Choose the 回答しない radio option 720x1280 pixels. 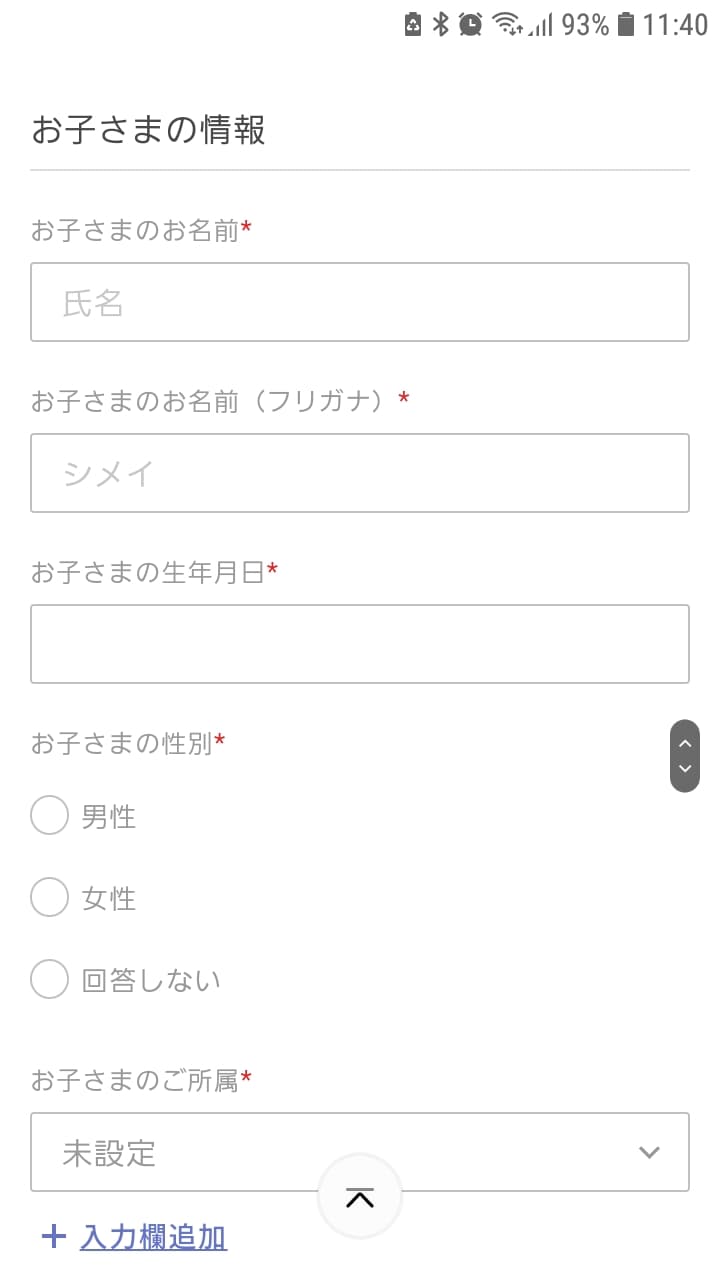(50, 979)
